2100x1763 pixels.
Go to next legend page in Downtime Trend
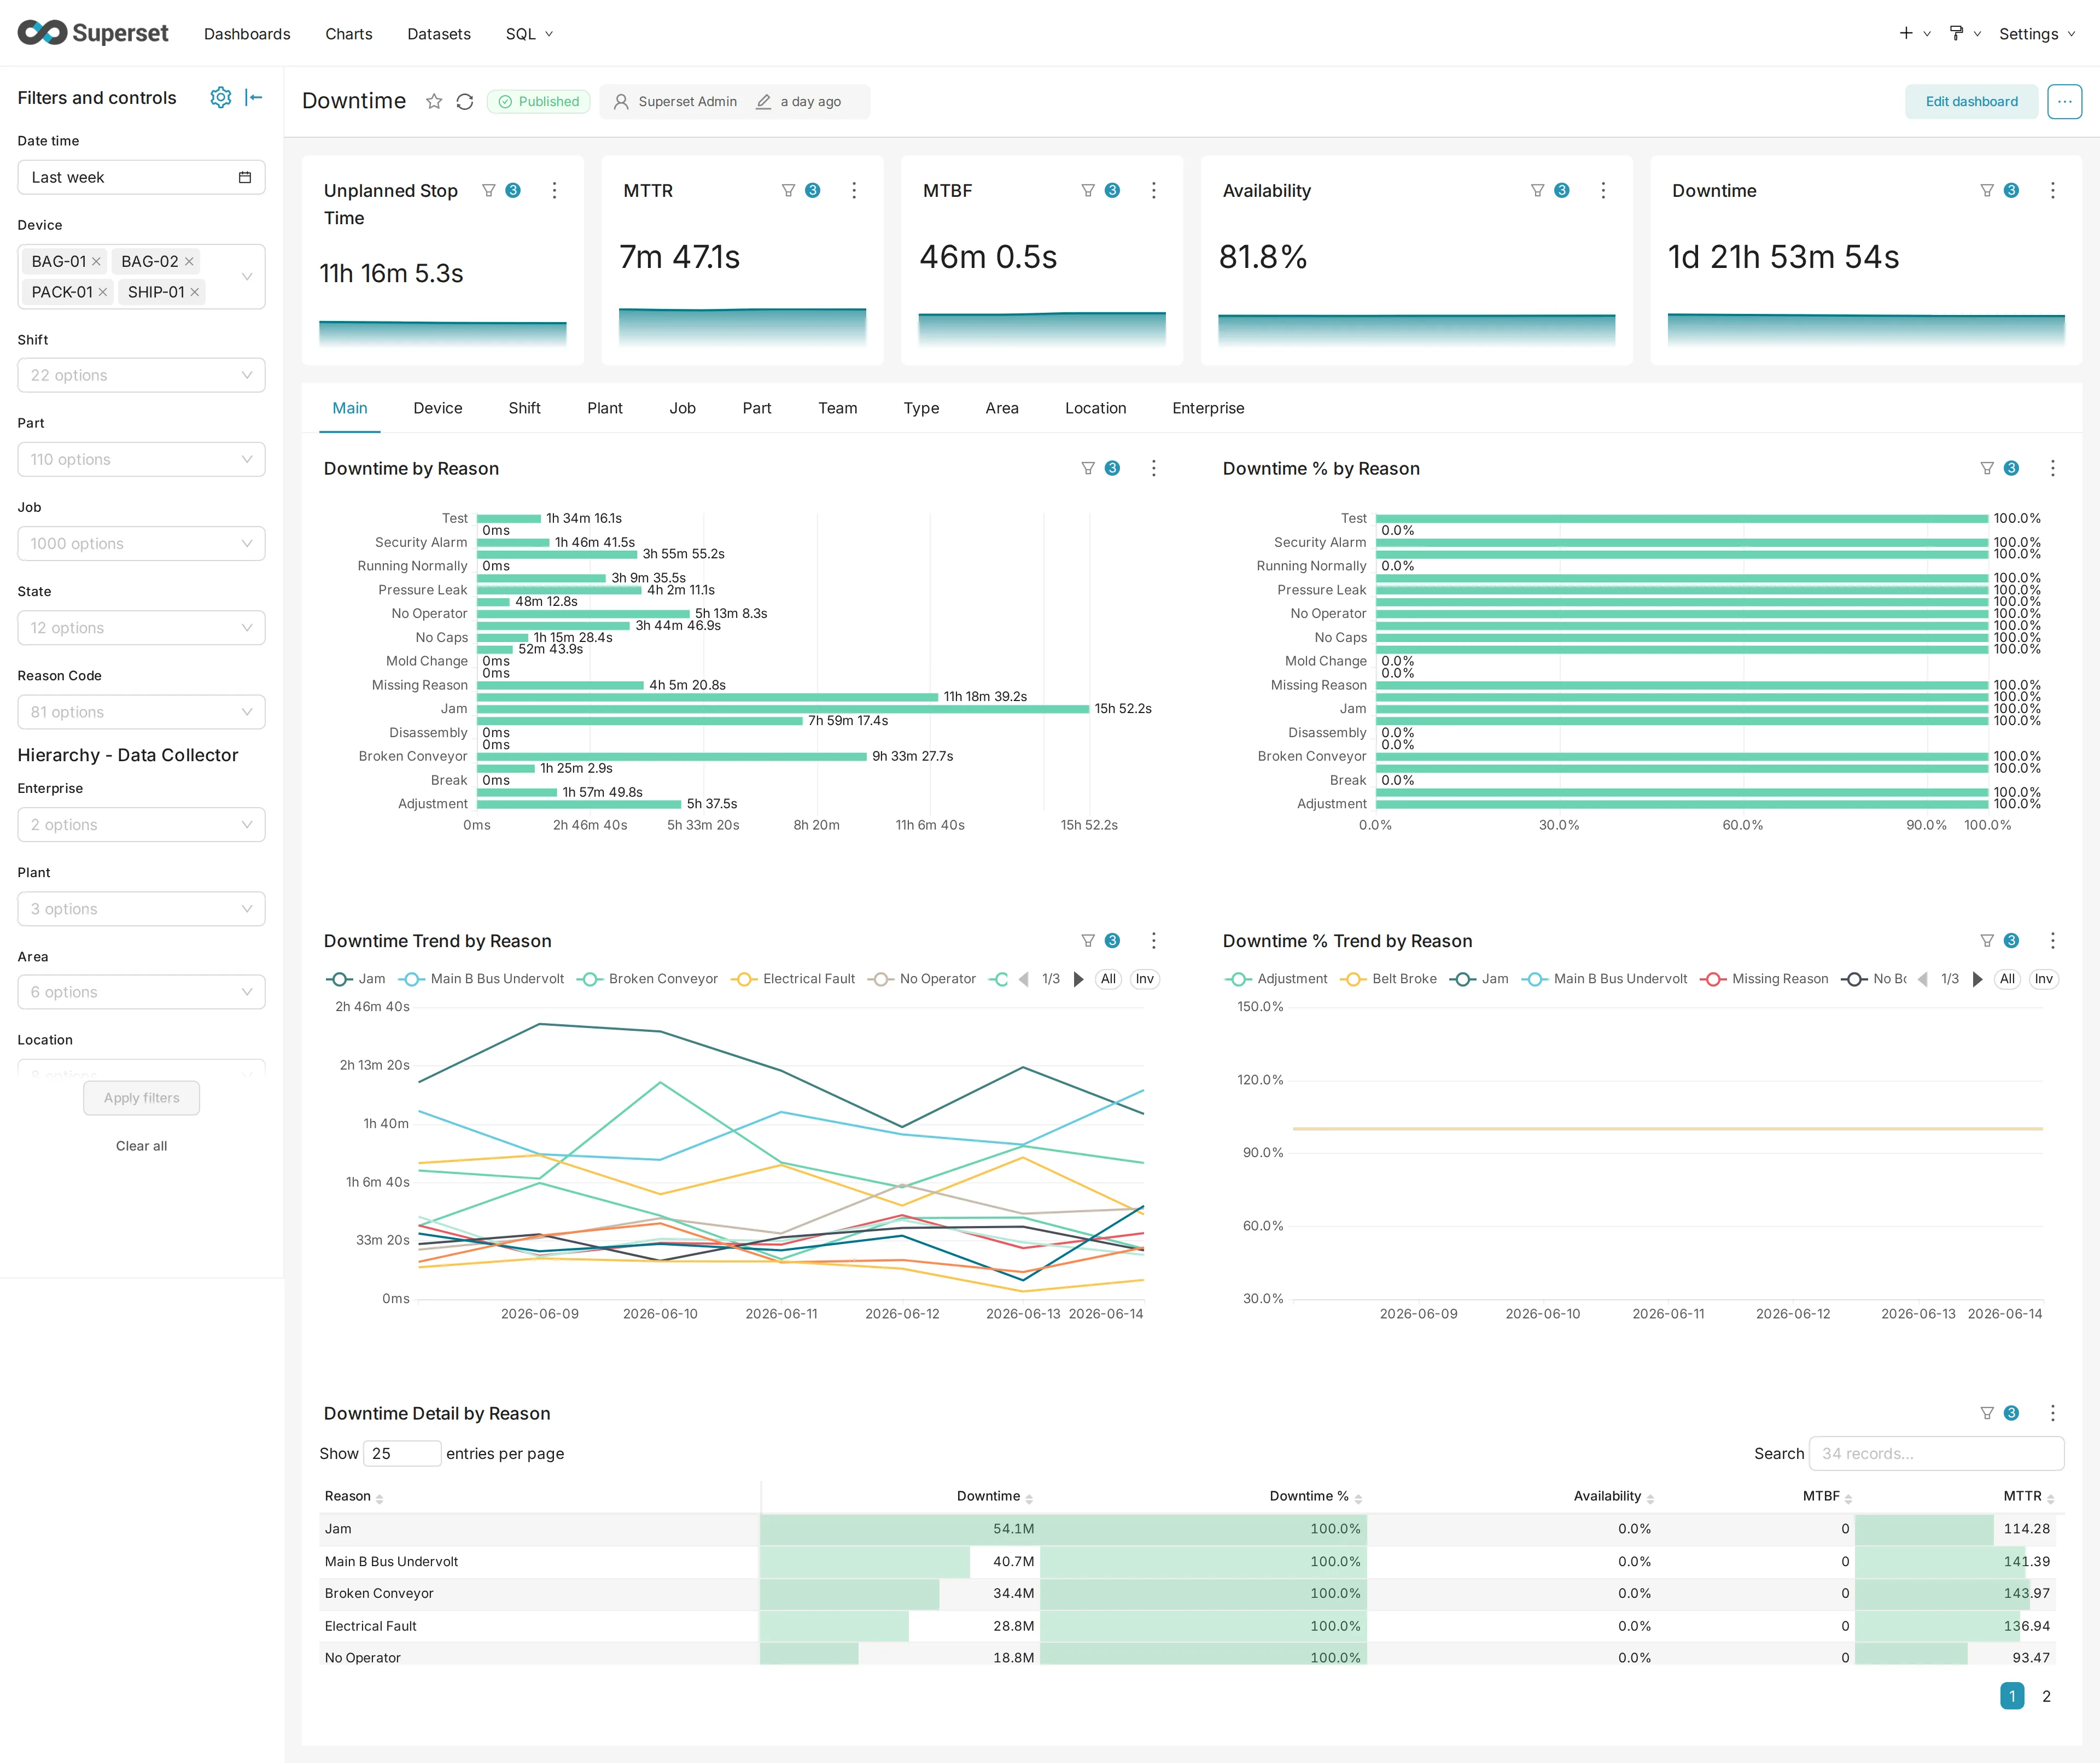pyautogui.click(x=1078, y=979)
